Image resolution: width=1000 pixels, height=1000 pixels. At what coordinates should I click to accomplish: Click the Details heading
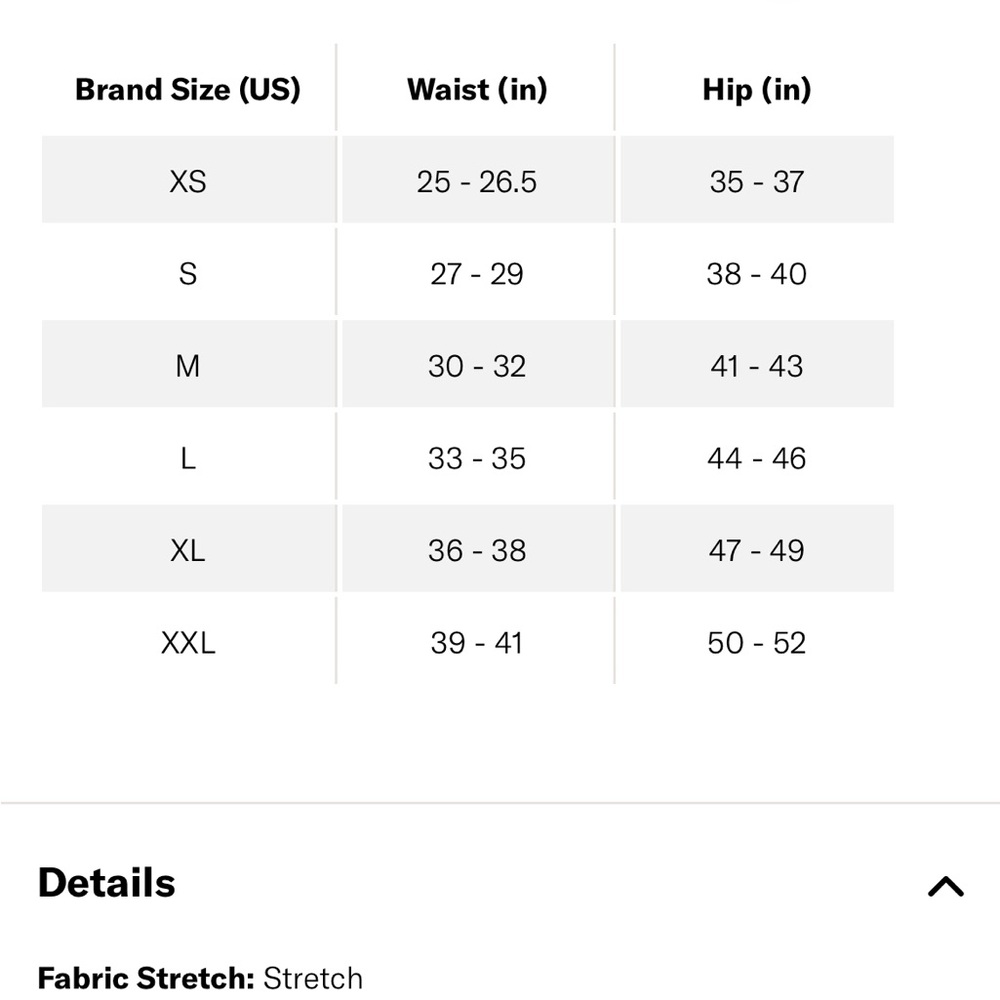point(107,884)
